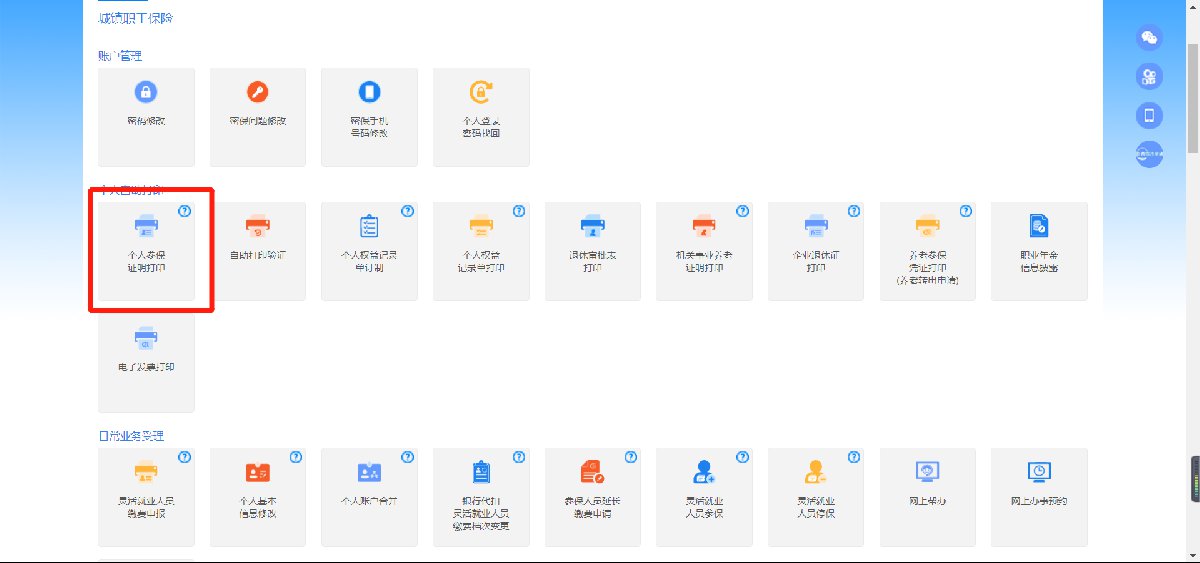The image size is (1200, 563).
Task: Show help for 企业退休证打印 card
Action: click(854, 211)
